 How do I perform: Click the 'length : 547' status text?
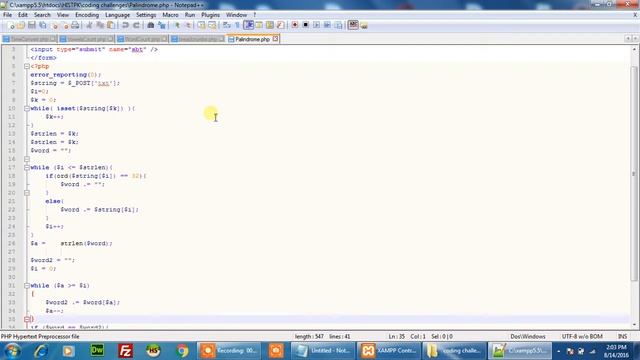[309, 336]
